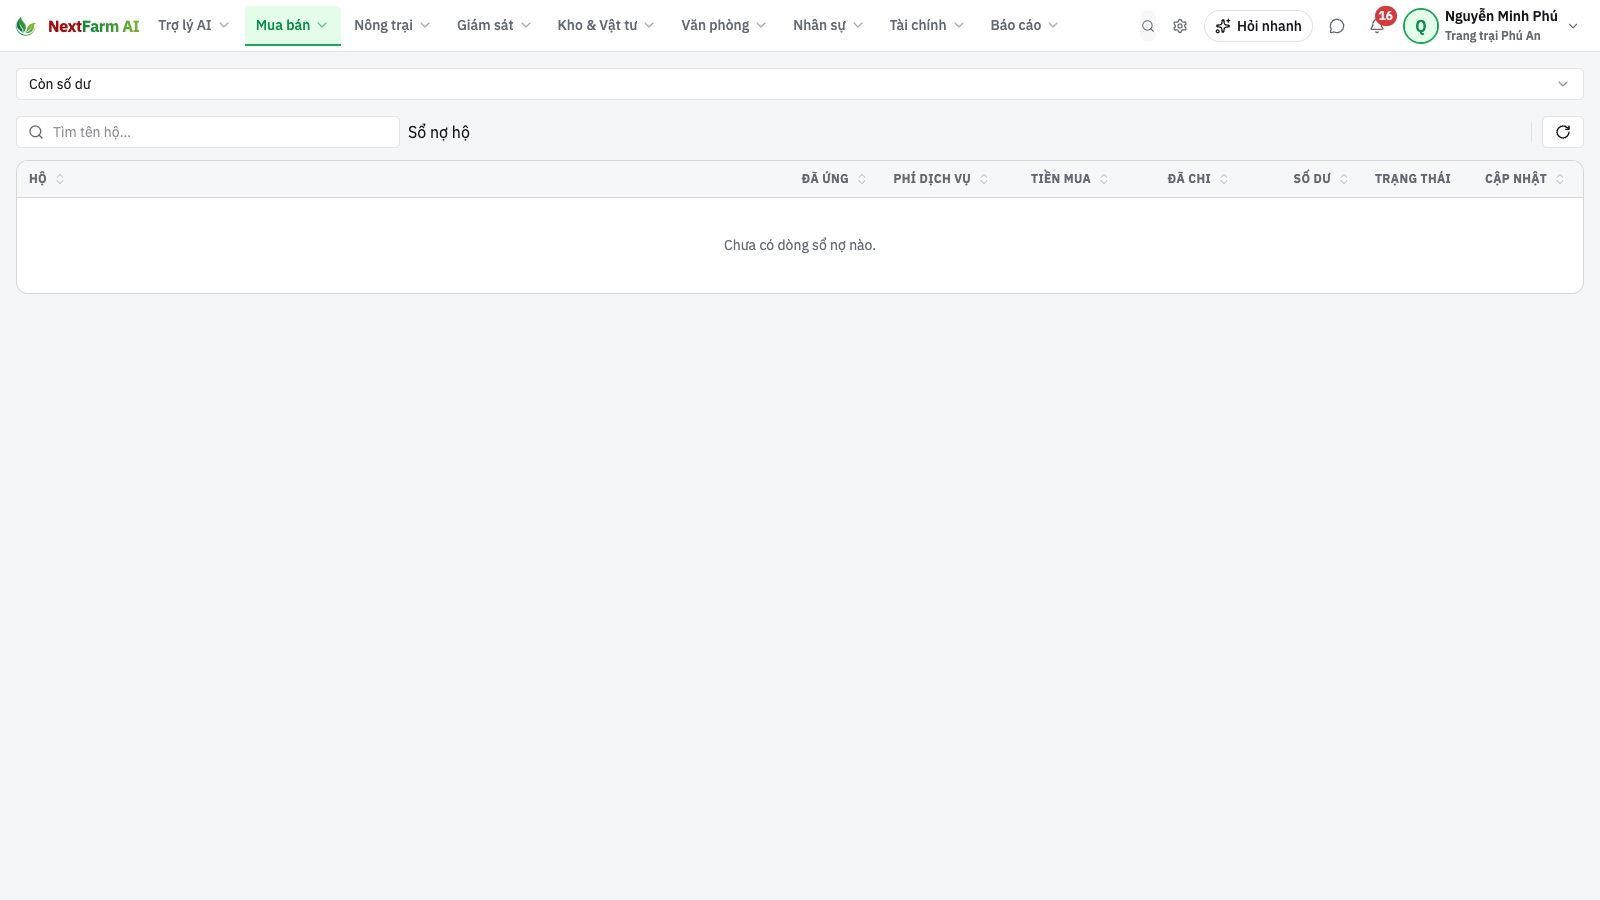Click the user avatar circle

(x=1421, y=27)
